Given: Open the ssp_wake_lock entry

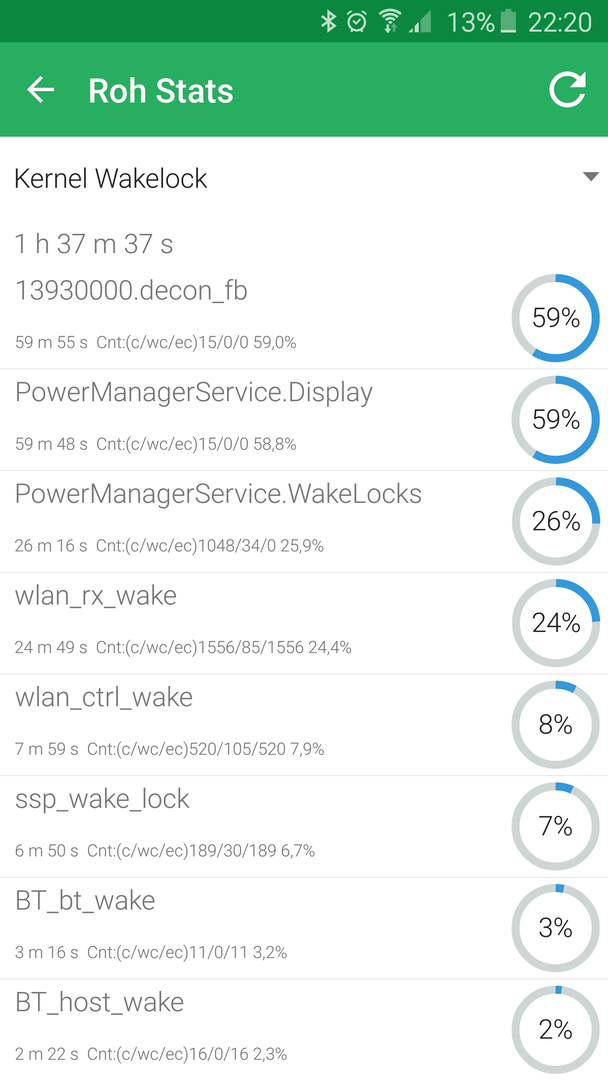Looking at the screenshot, I should (304, 827).
